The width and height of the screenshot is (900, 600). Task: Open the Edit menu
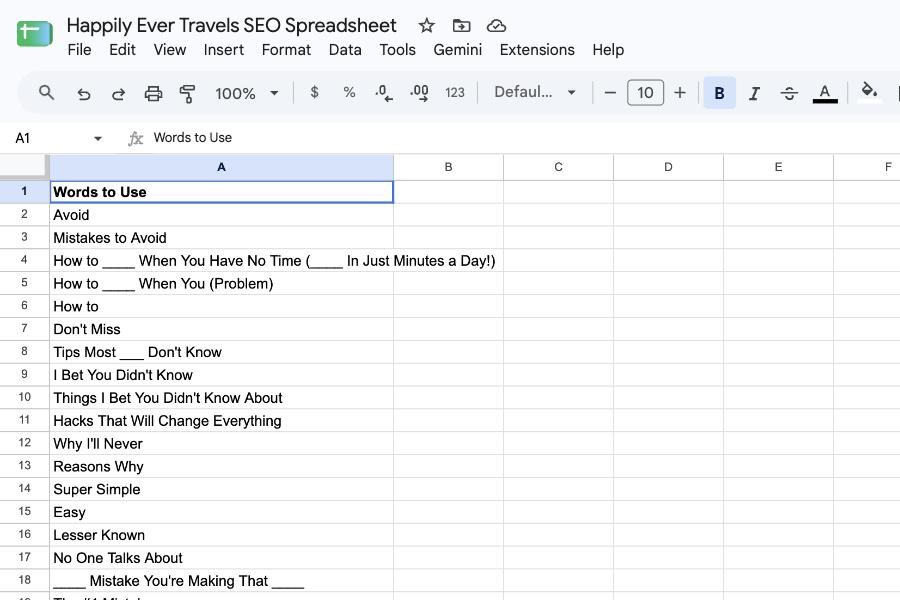122,50
